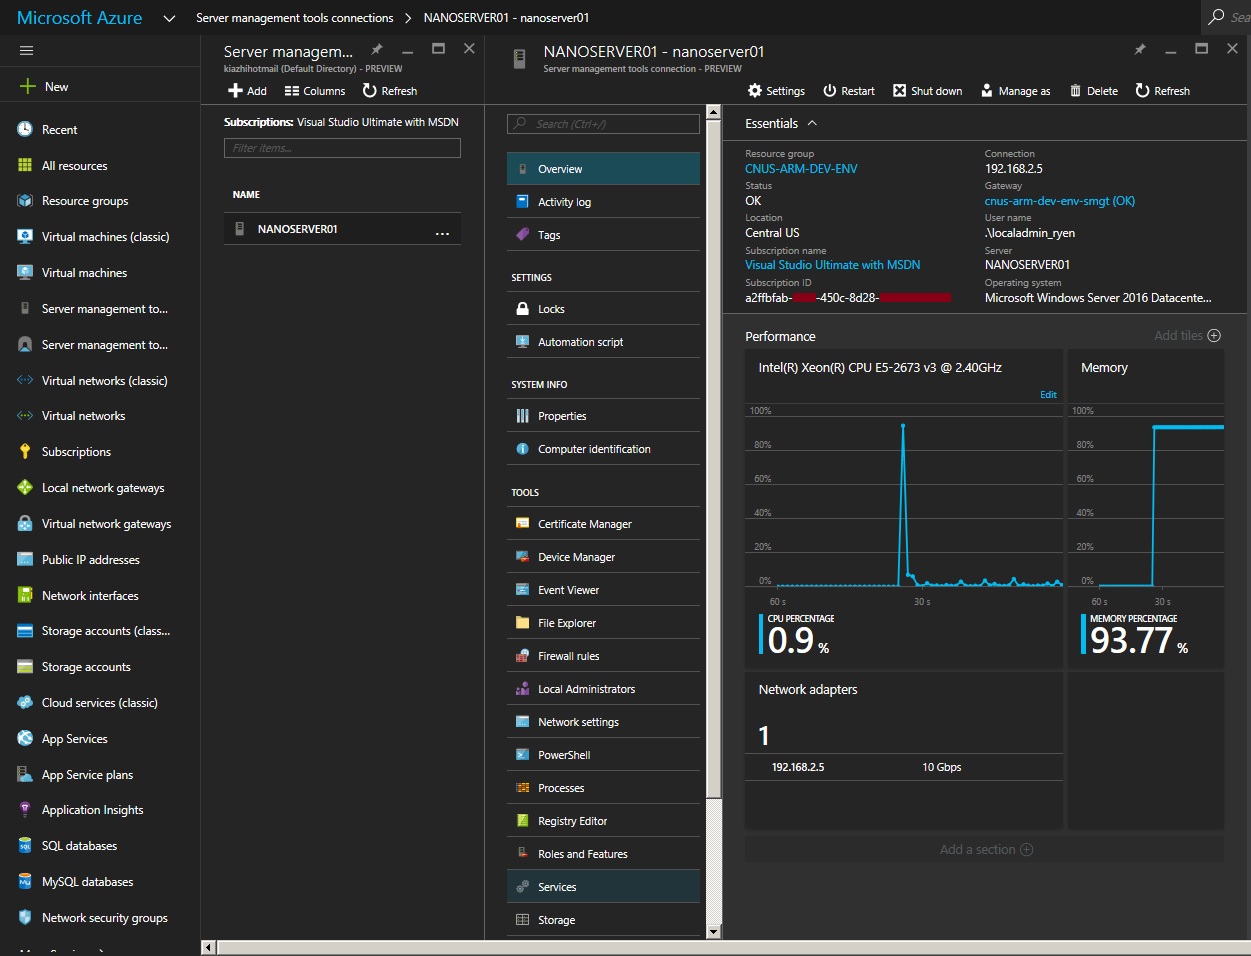Open the hamburger menu icon
1251x956 pixels.
(26, 50)
